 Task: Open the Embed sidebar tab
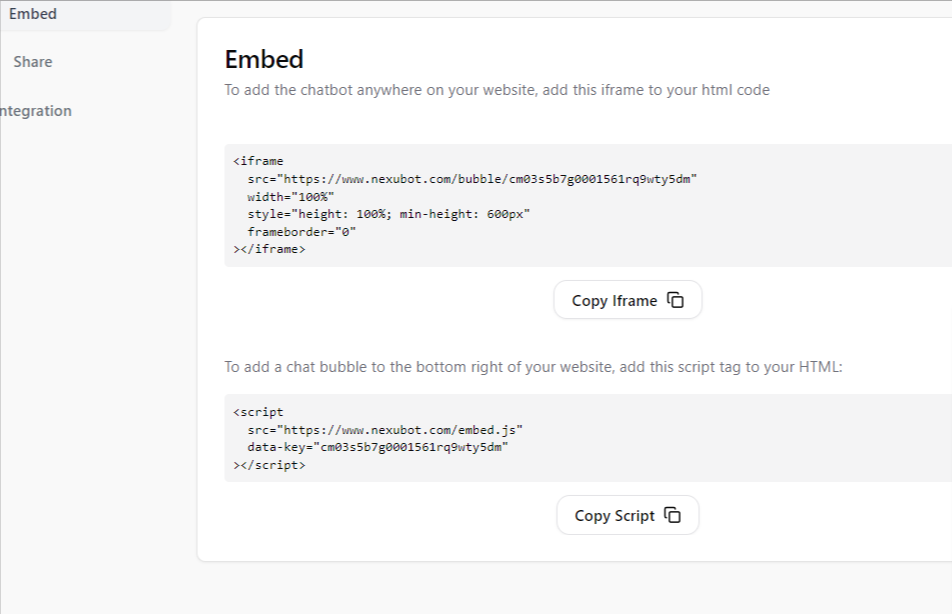point(33,14)
